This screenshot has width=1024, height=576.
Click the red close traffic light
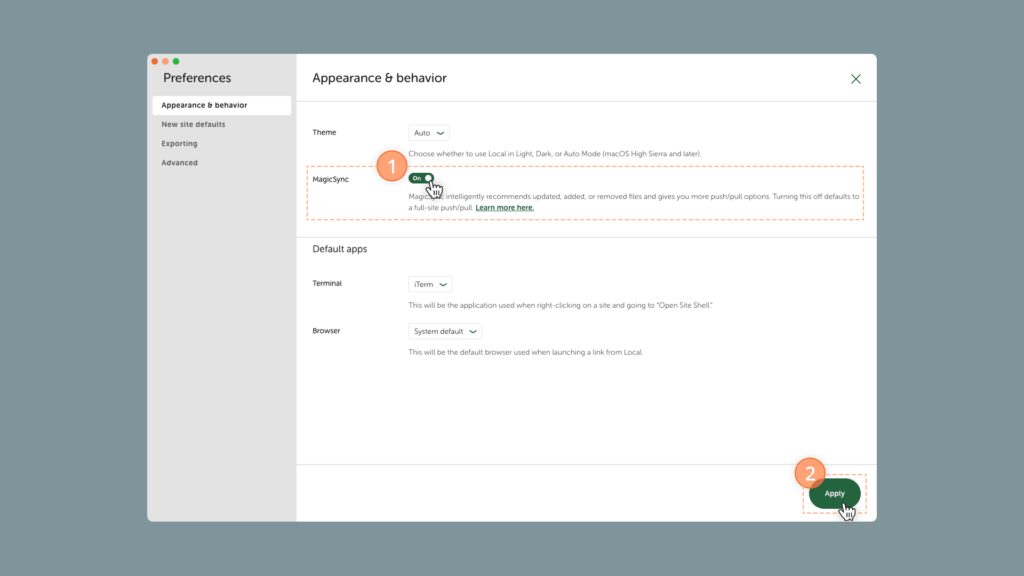pyautogui.click(x=154, y=61)
